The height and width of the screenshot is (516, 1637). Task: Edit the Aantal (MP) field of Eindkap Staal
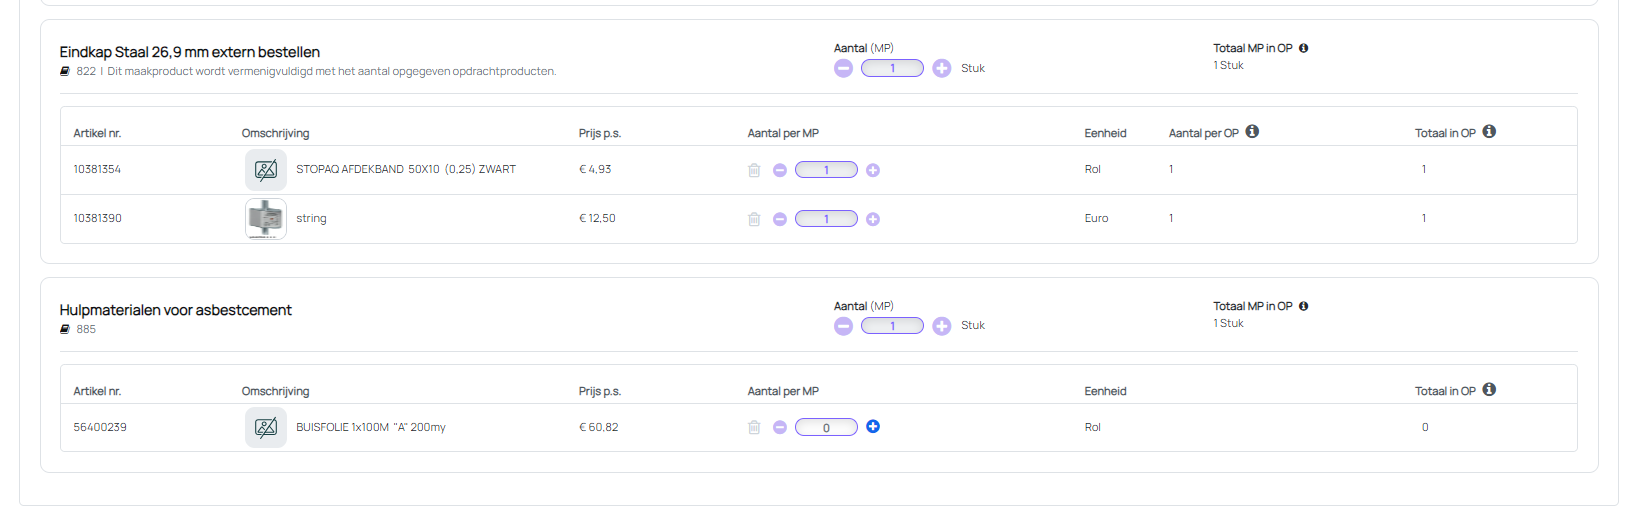tap(892, 68)
